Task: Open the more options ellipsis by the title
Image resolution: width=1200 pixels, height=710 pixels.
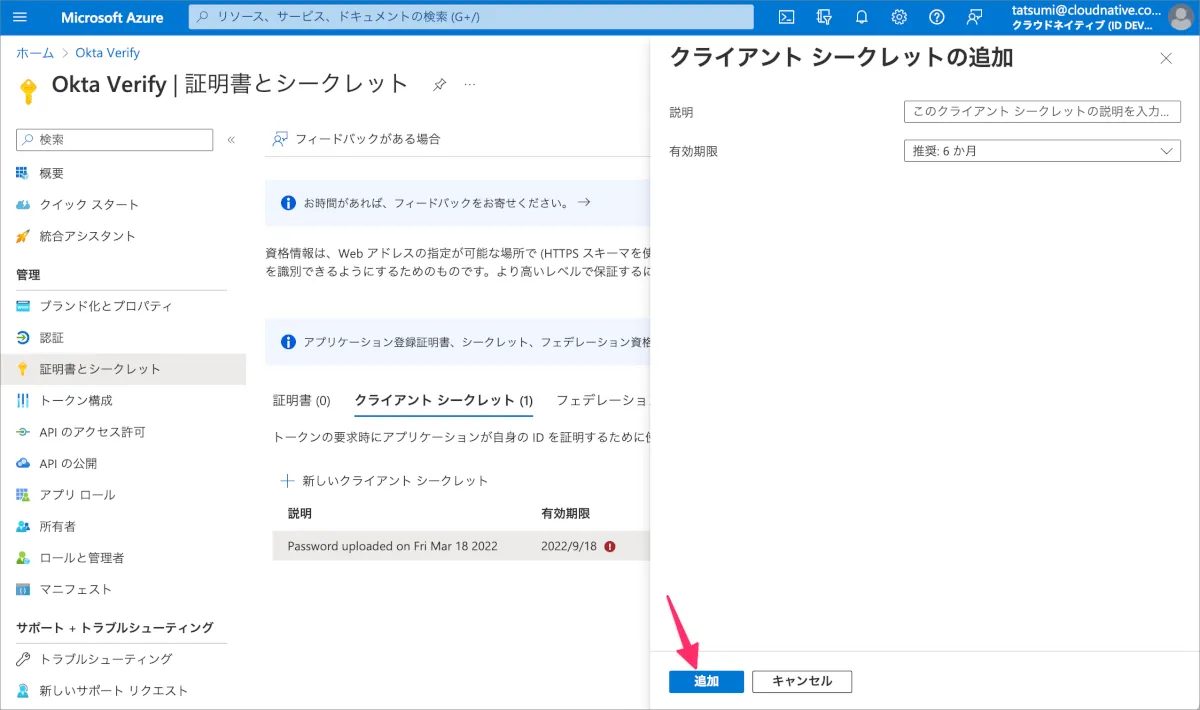Action: [x=470, y=85]
